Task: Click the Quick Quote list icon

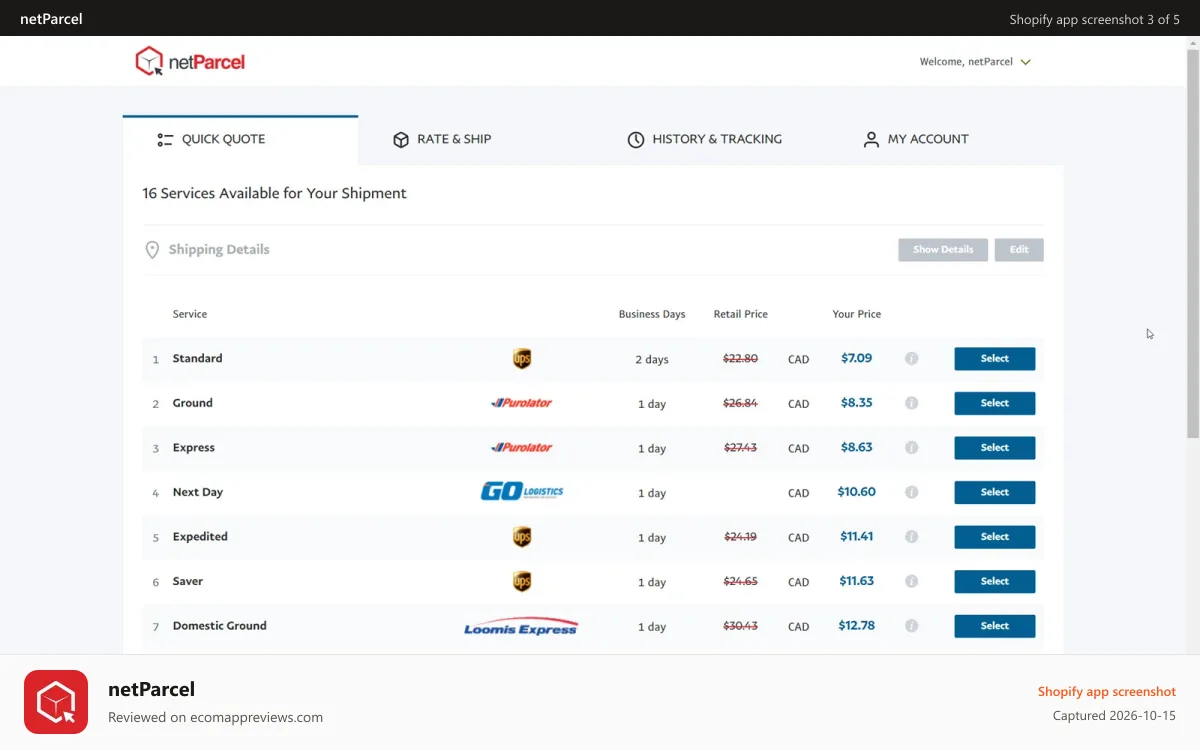Action: tap(165, 140)
